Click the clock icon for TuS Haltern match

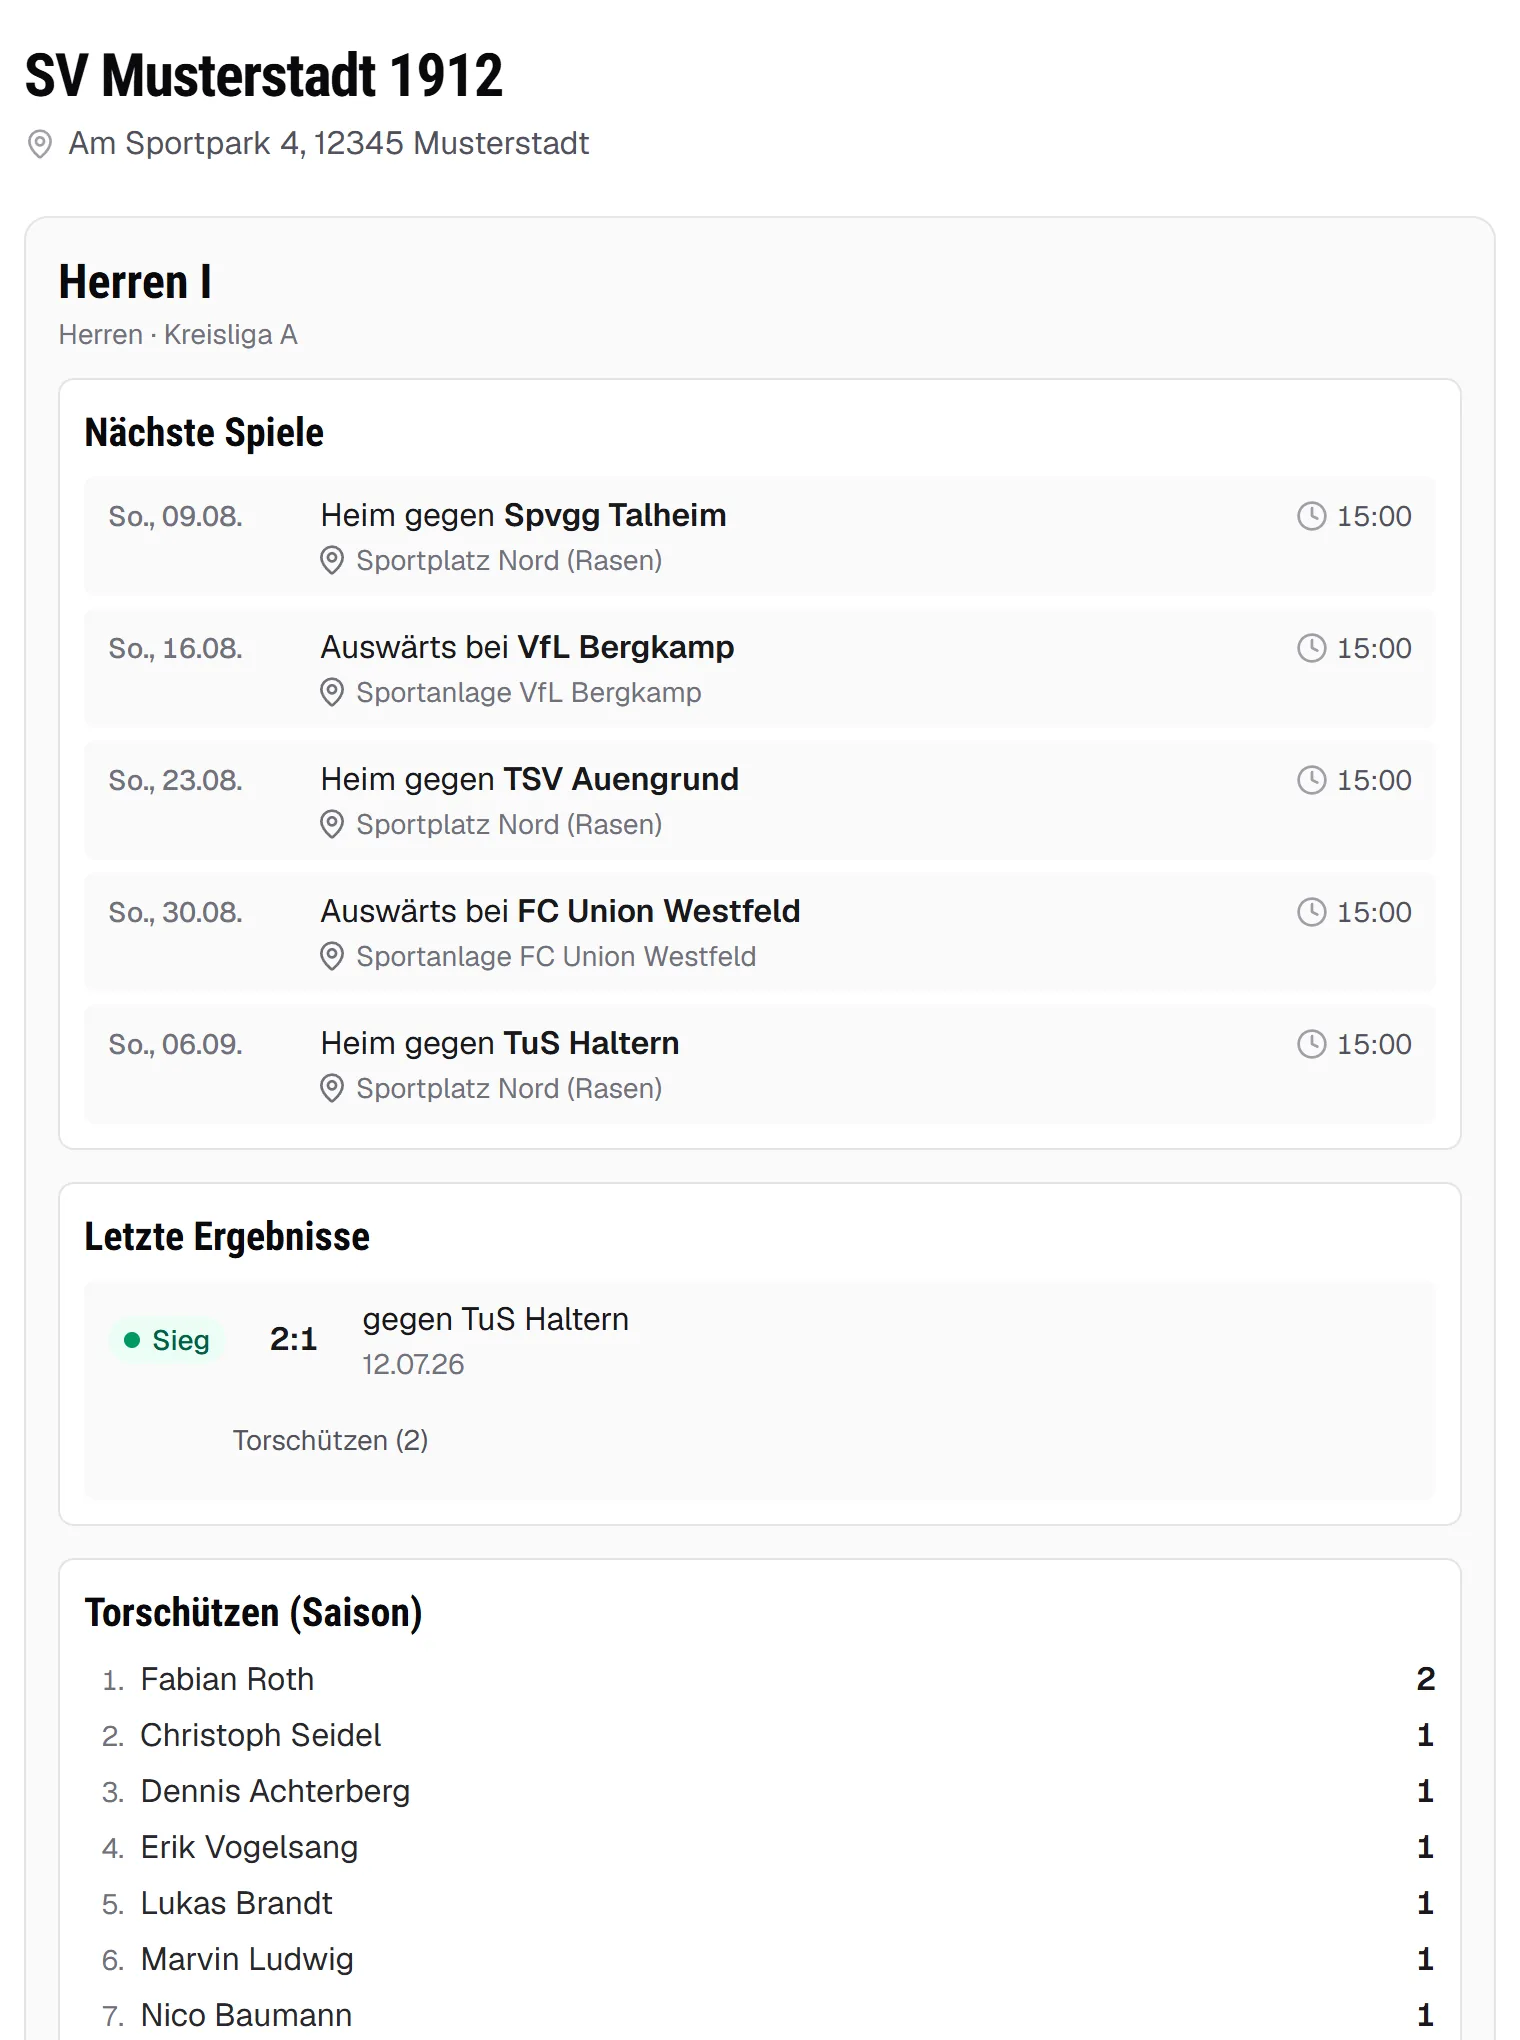tap(1311, 1044)
